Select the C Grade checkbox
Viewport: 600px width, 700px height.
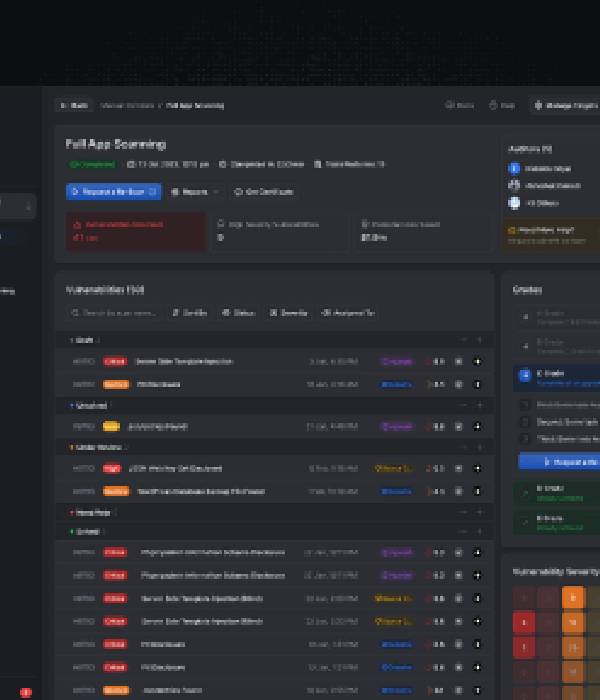(x=525, y=376)
